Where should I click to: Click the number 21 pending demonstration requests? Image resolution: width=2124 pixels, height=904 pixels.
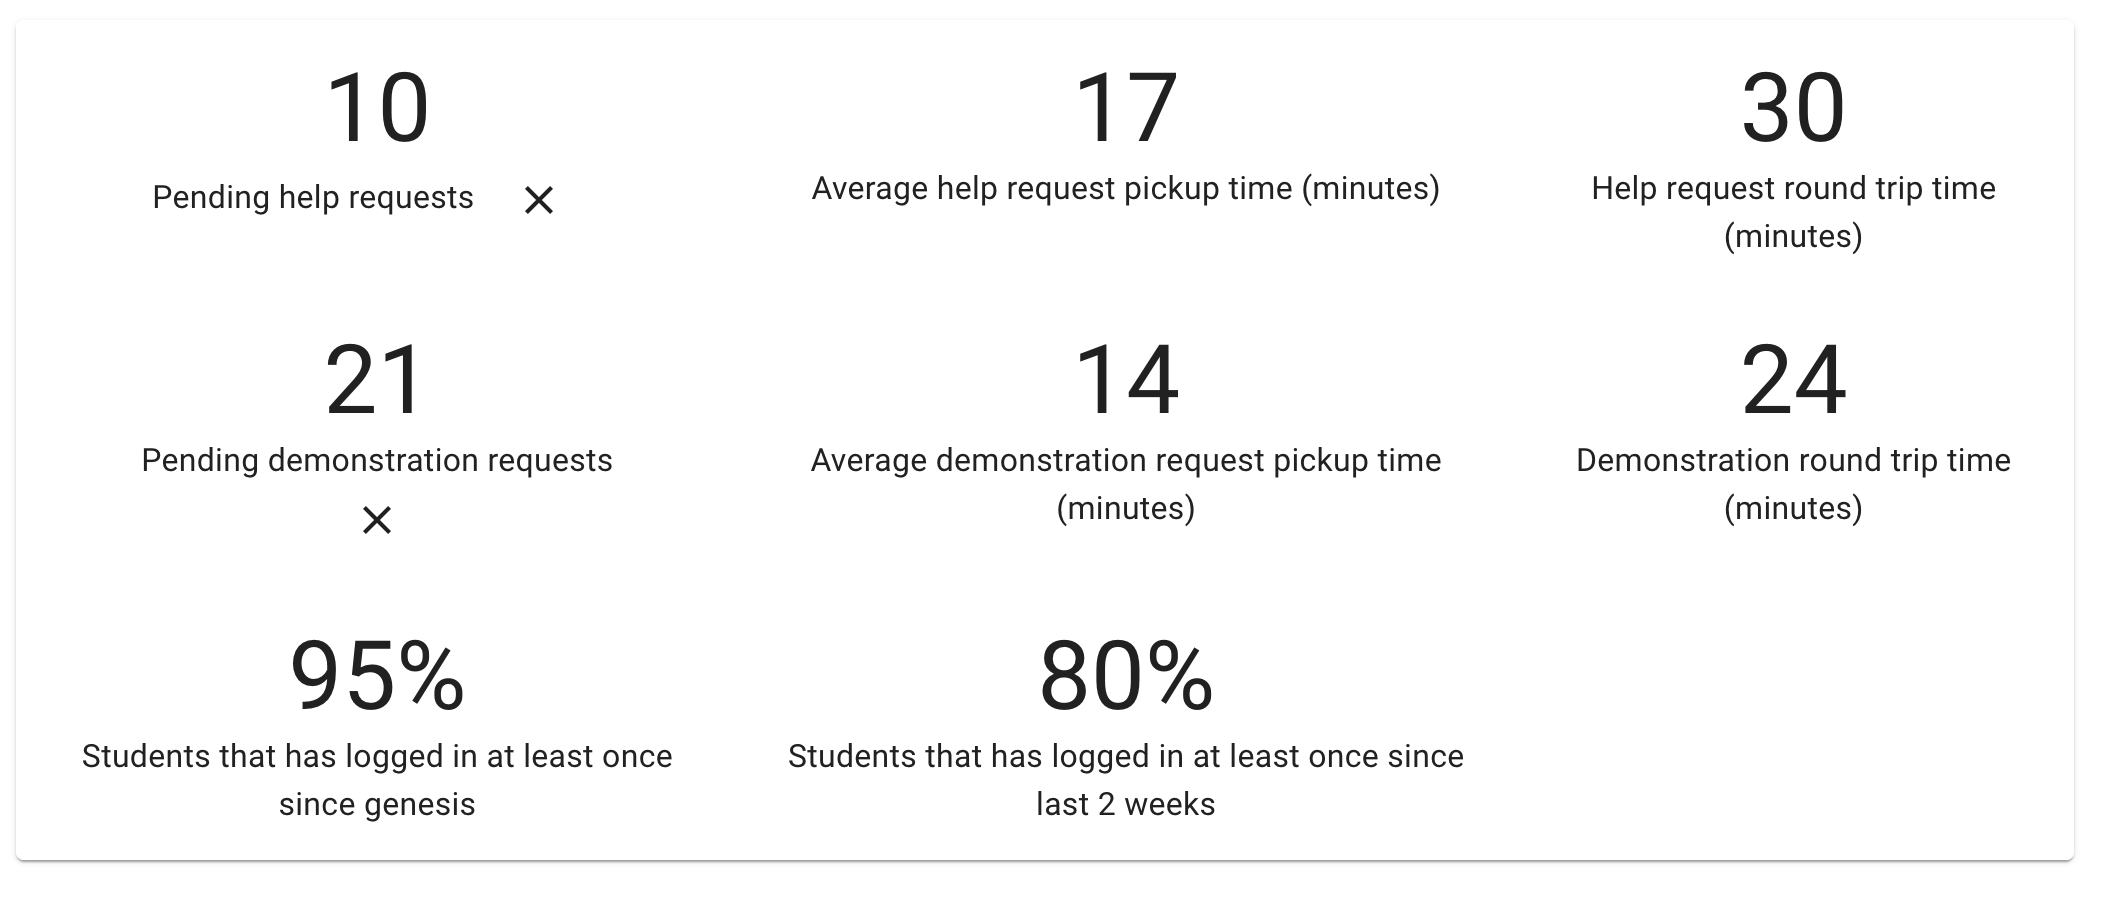point(377,380)
